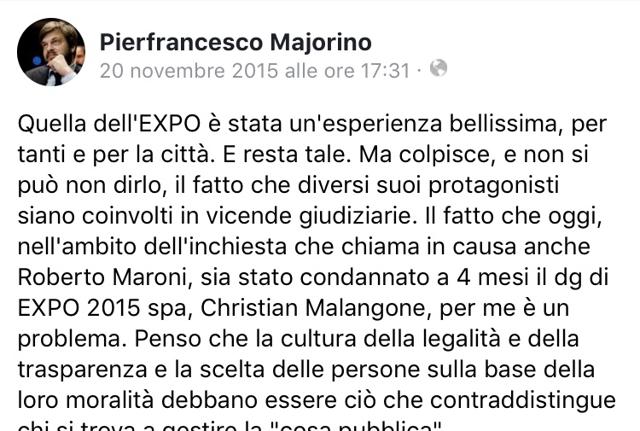Click the partially visible "cosa pubblica" line
The width and height of the screenshot is (640, 431).
[x=230, y=427]
